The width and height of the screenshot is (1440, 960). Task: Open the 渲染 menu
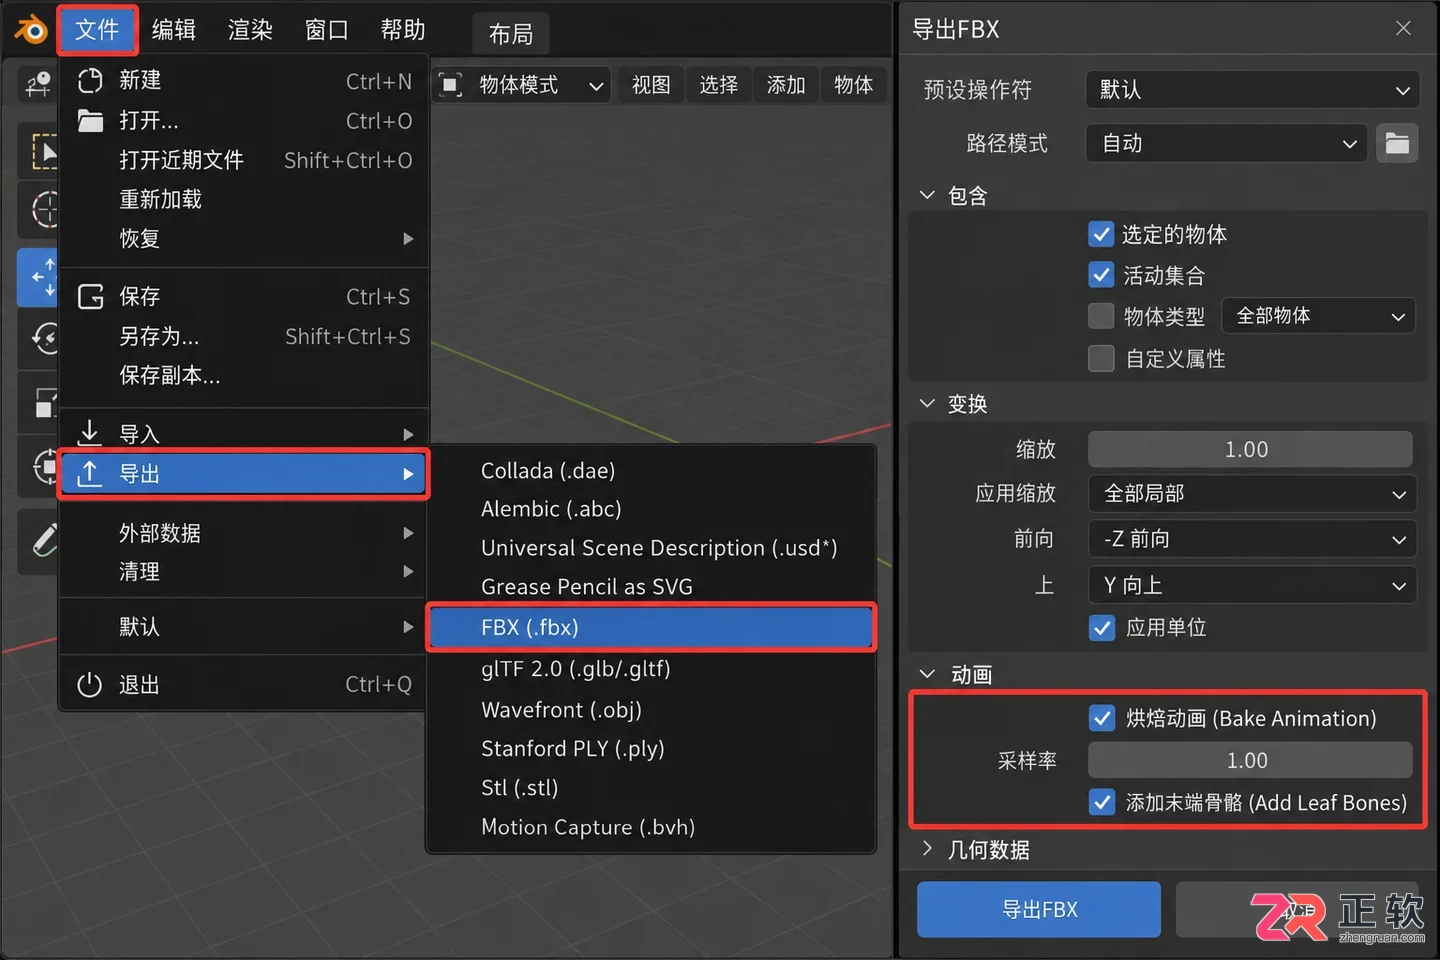[250, 30]
